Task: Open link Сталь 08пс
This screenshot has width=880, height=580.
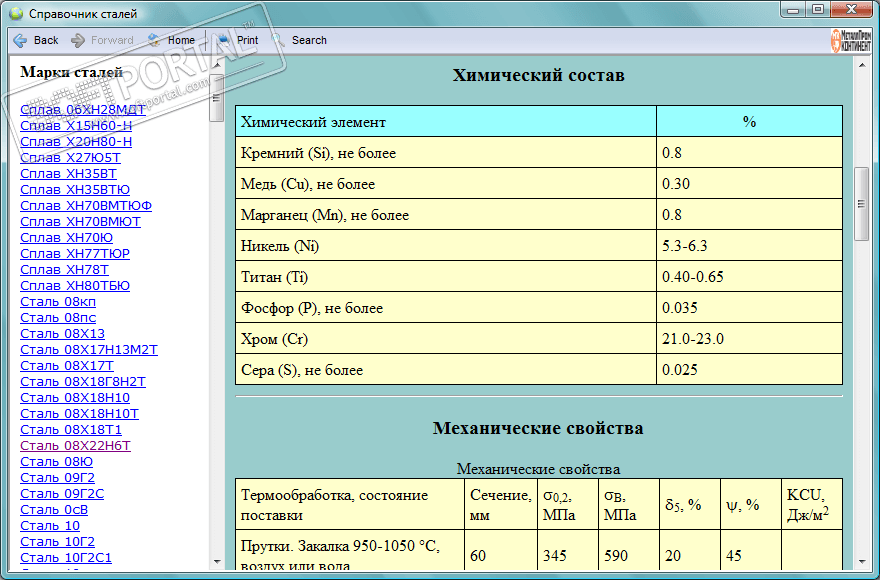Action: [58, 317]
